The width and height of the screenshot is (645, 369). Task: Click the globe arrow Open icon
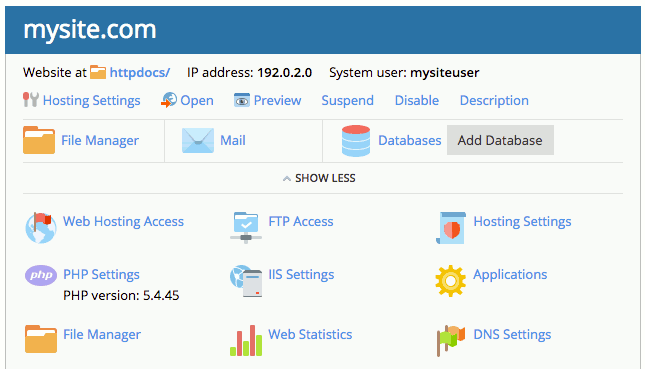coord(169,100)
